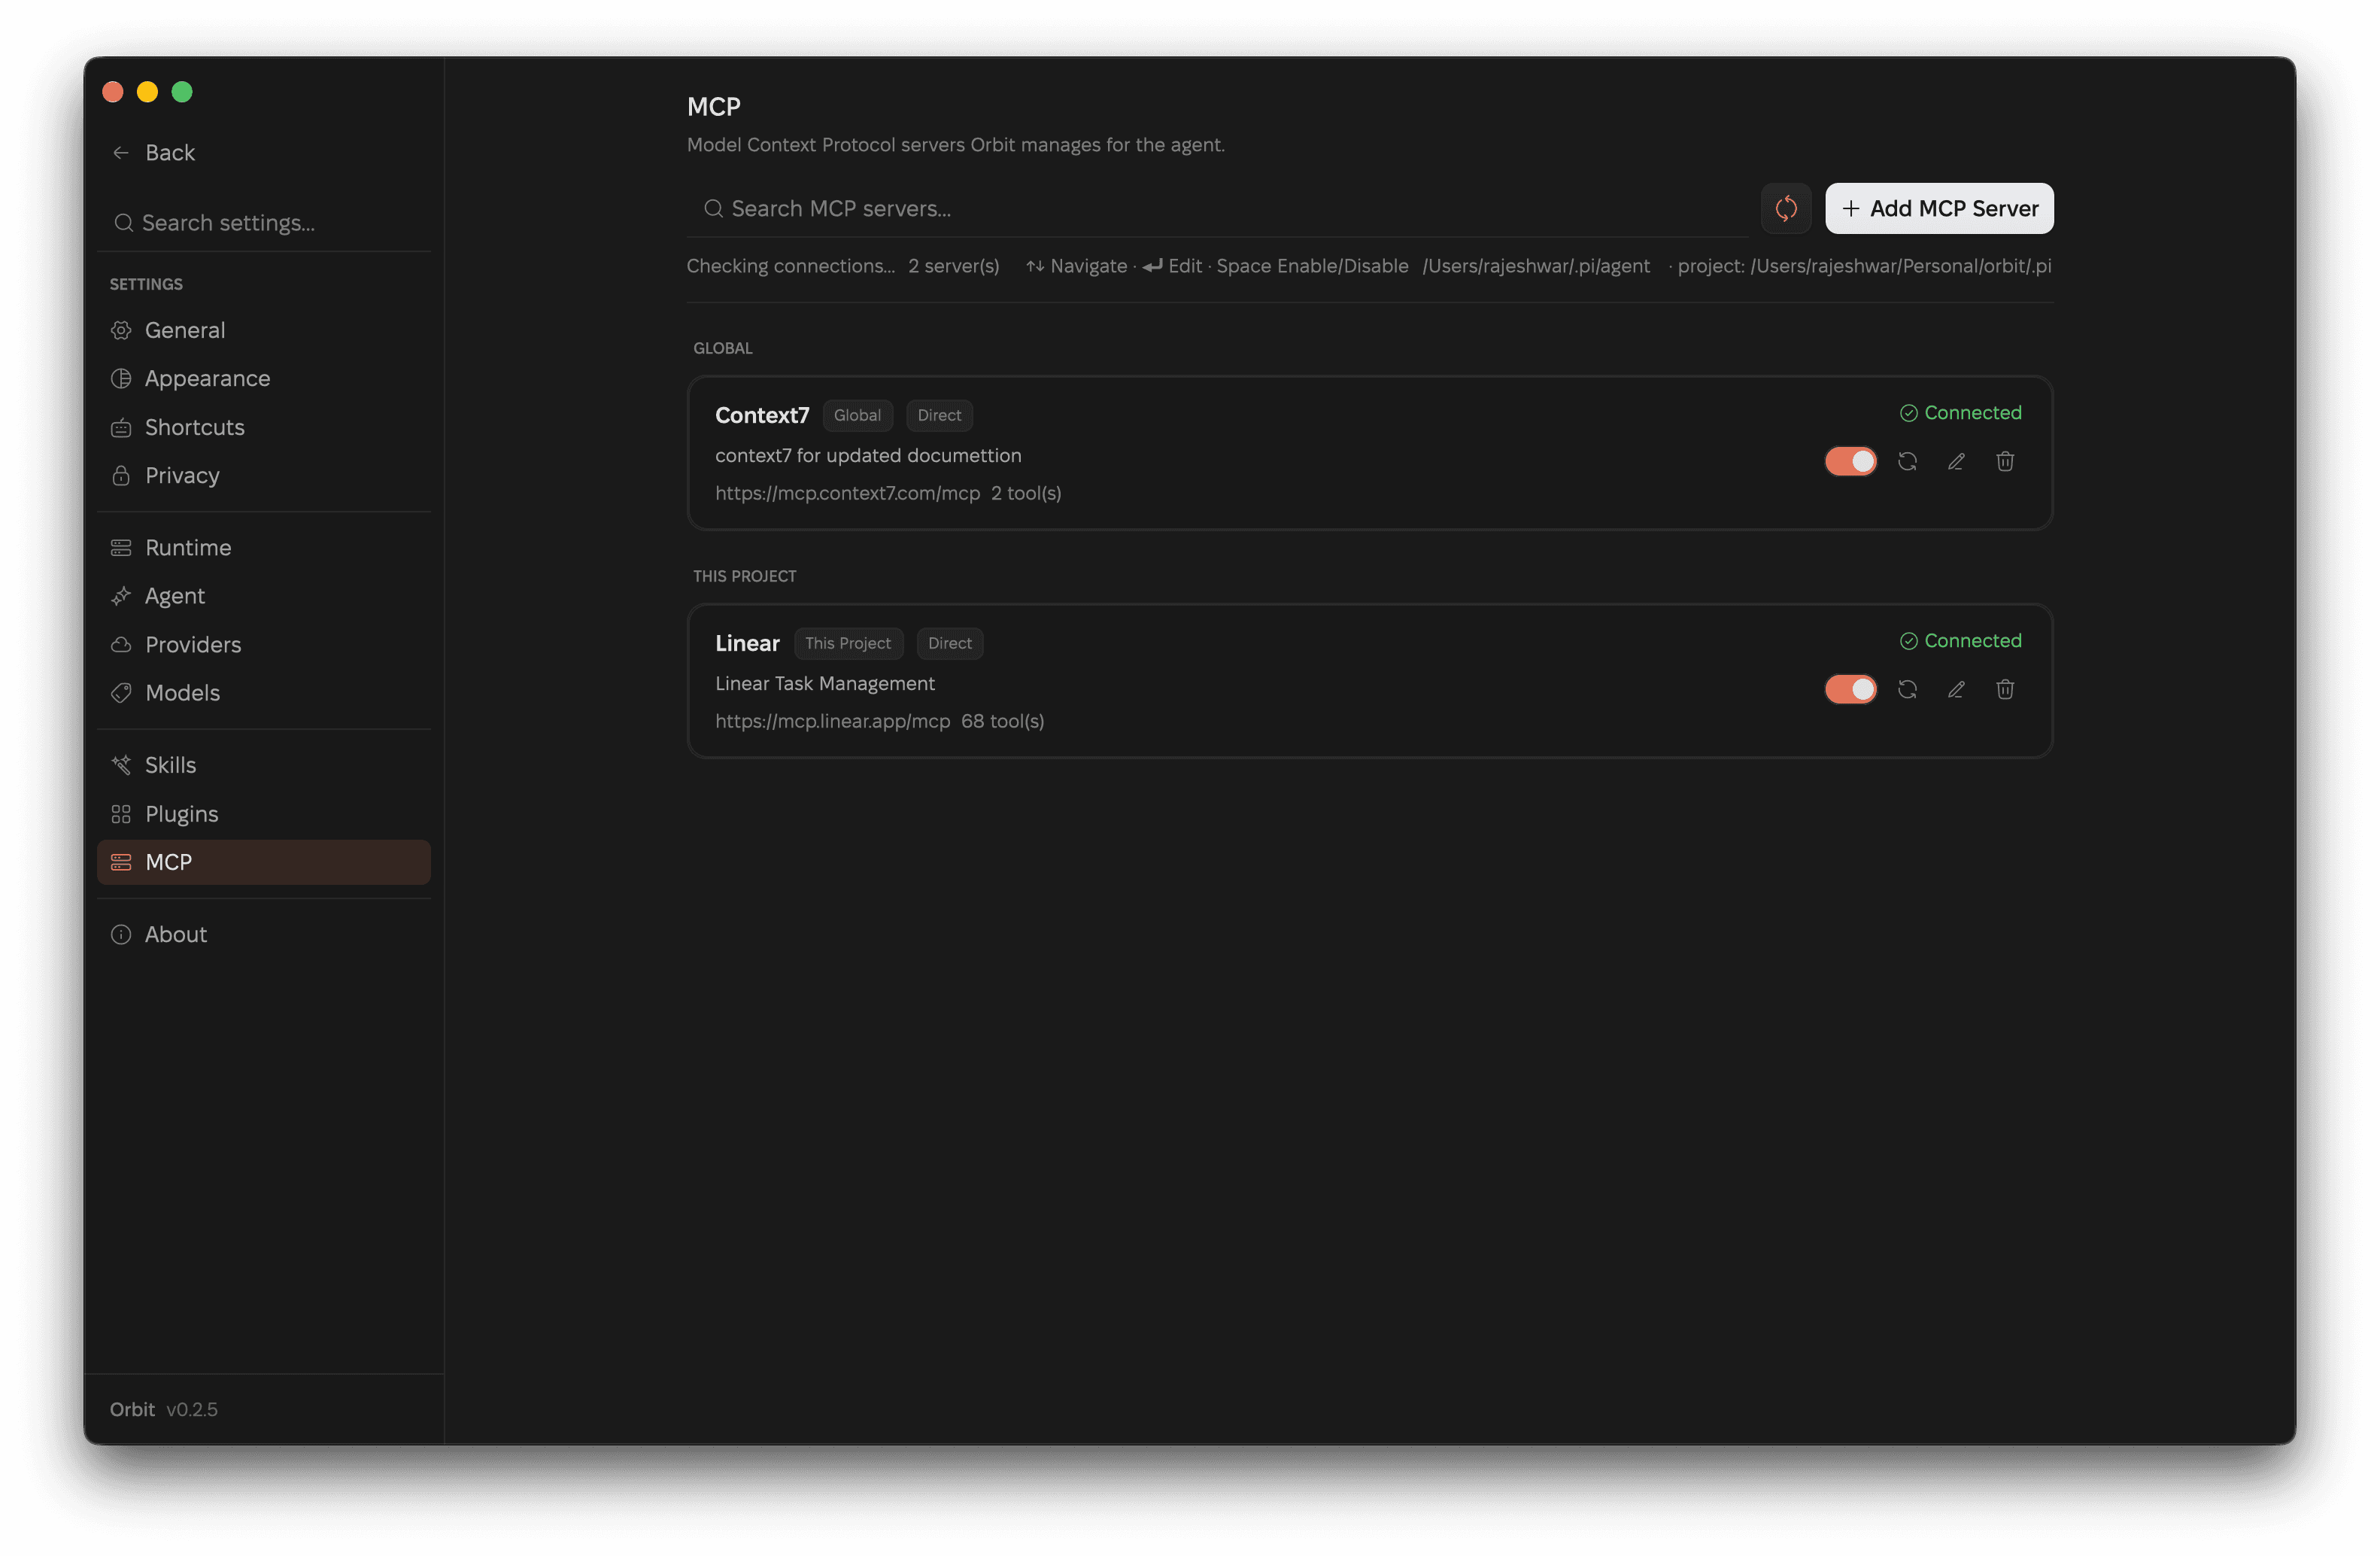
Task: Delete the Context7 server
Action: pos(2004,461)
